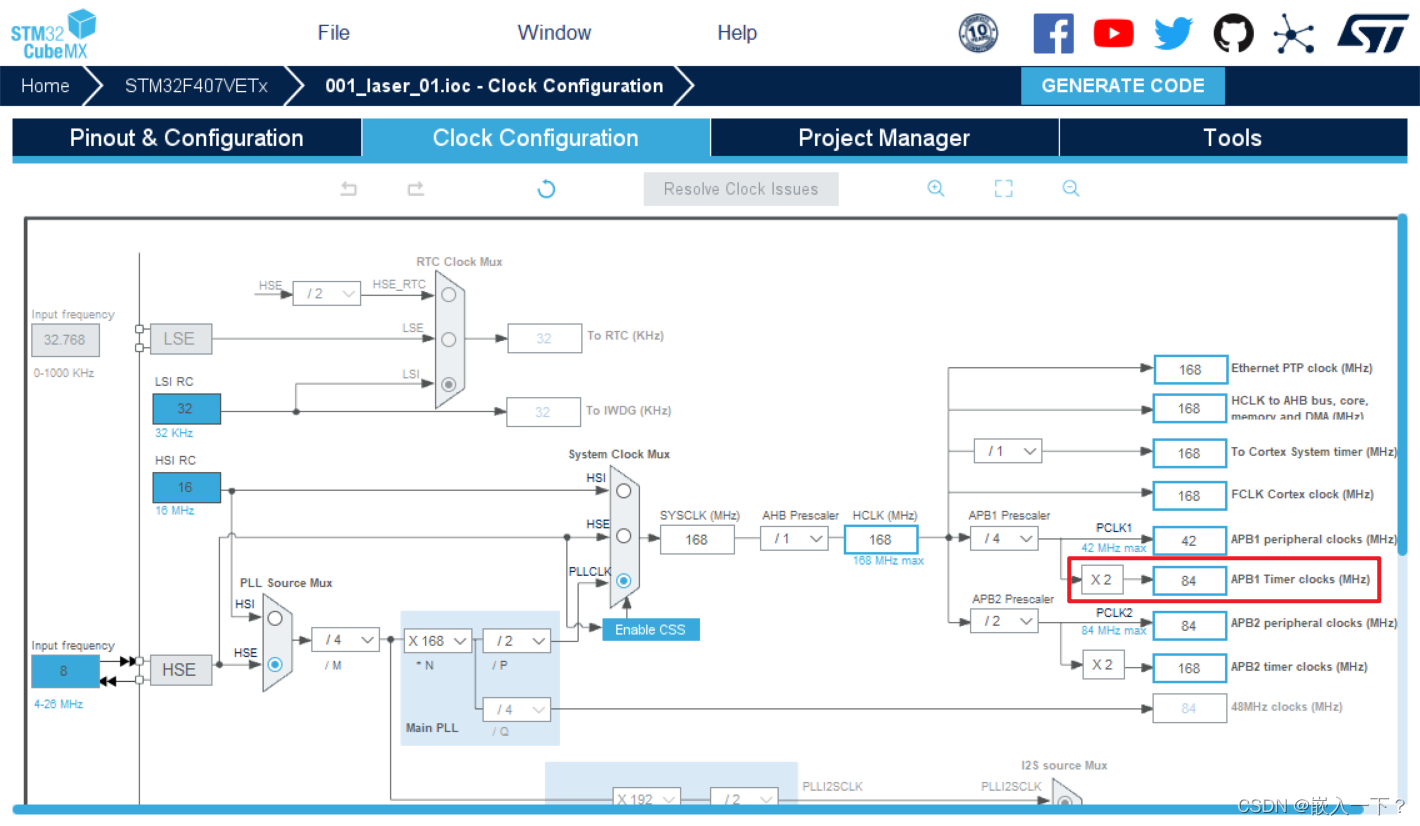Open the /P divider dropdown showing /2
Viewport: 1420px width, 826px height.
pyautogui.click(x=516, y=640)
